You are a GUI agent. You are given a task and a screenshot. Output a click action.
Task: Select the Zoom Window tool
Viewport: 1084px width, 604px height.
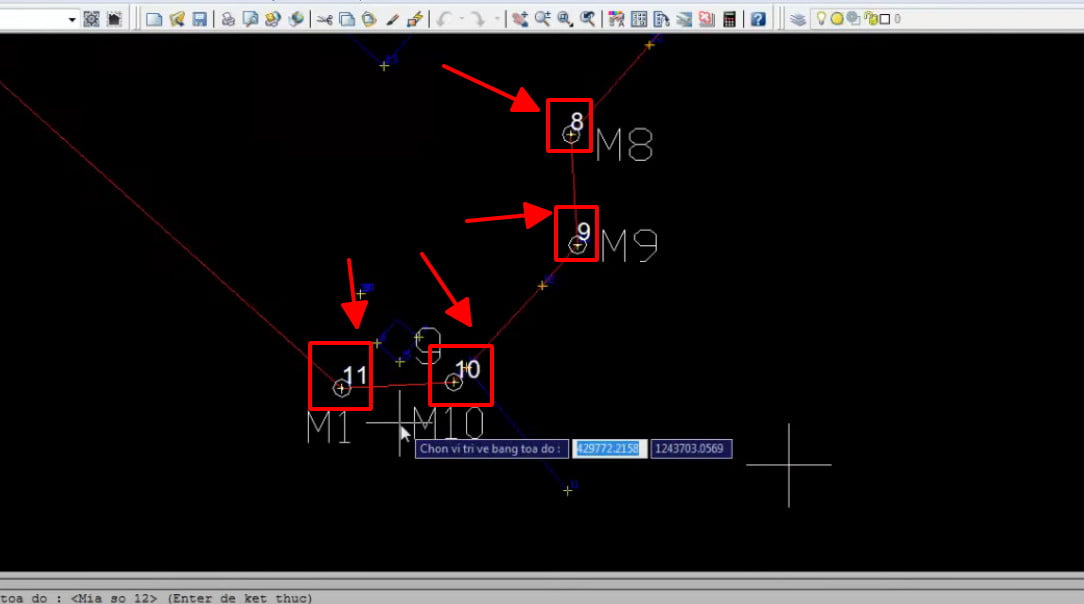click(x=565, y=19)
